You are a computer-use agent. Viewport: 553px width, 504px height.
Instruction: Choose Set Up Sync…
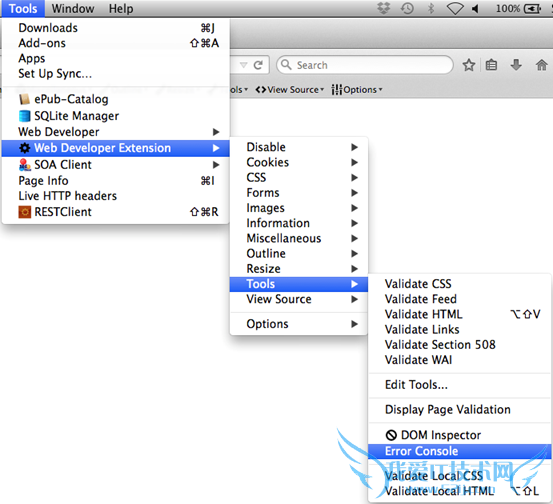coord(116,73)
